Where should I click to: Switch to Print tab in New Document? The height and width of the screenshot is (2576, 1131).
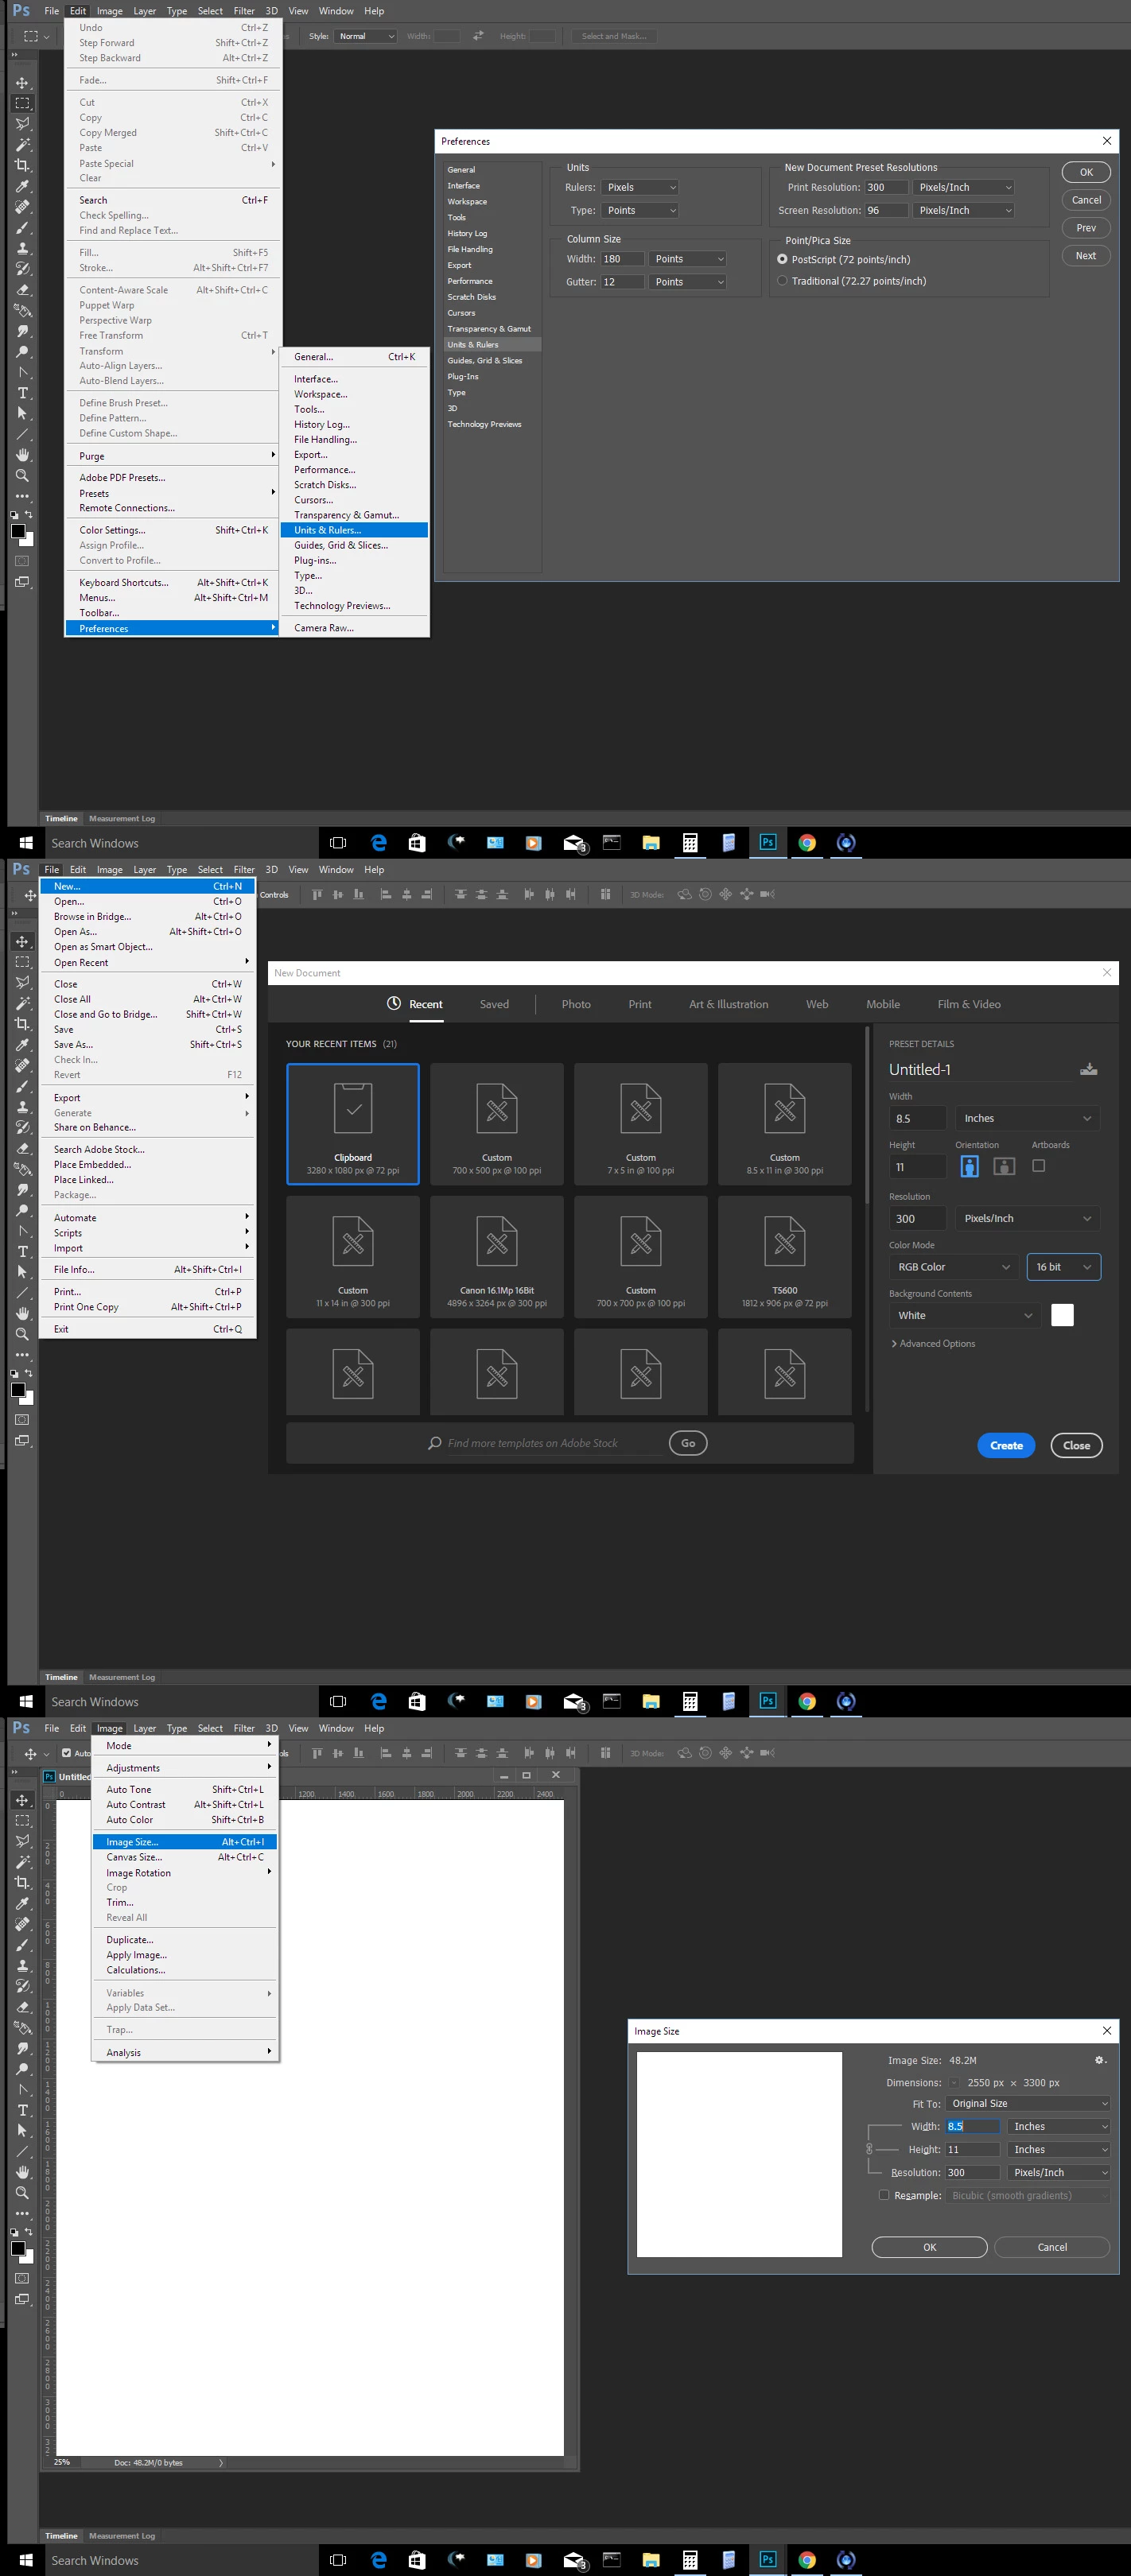[640, 1004]
